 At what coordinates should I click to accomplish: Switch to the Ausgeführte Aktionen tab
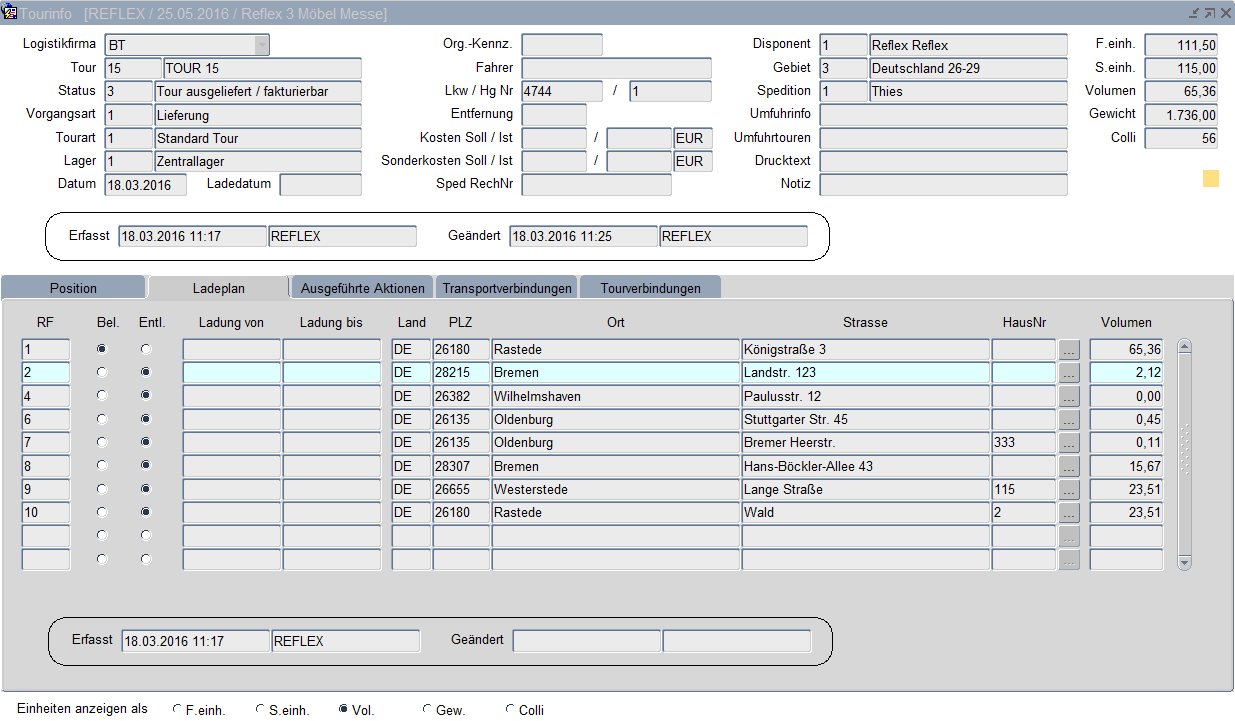coord(362,288)
